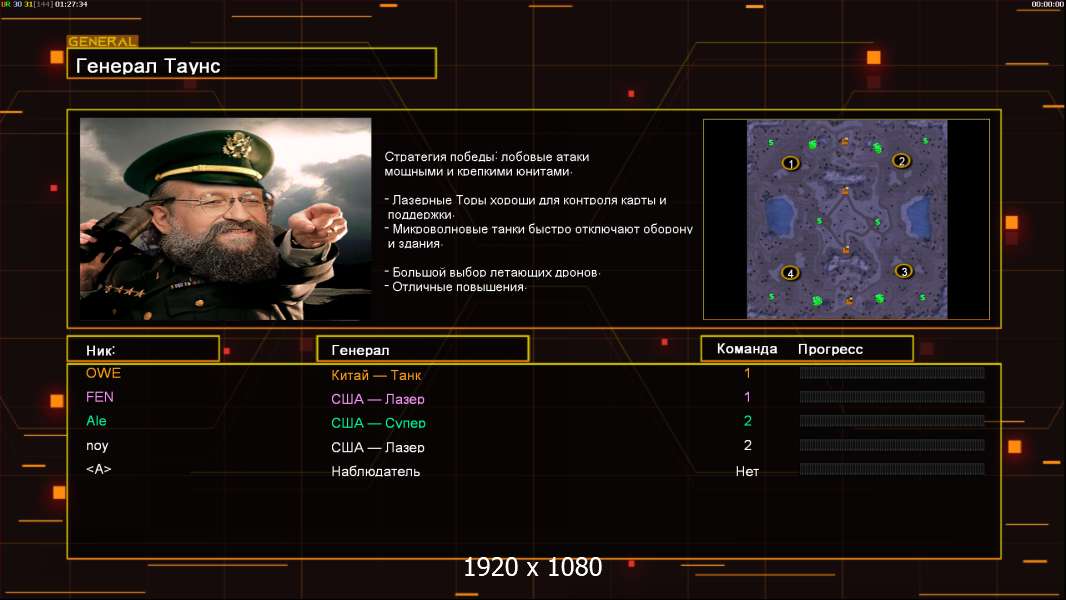Click the 'Генерал Таунс' title field
The width and height of the screenshot is (1066, 600).
coord(251,65)
